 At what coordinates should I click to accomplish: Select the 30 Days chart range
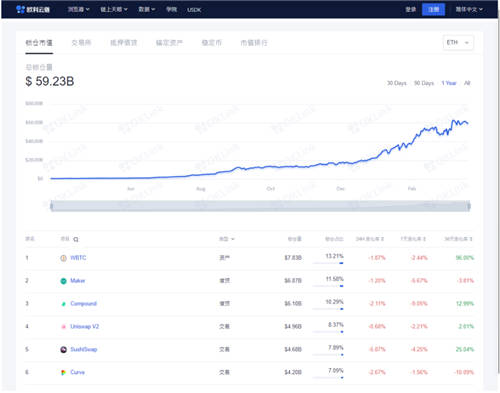(396, 83)
